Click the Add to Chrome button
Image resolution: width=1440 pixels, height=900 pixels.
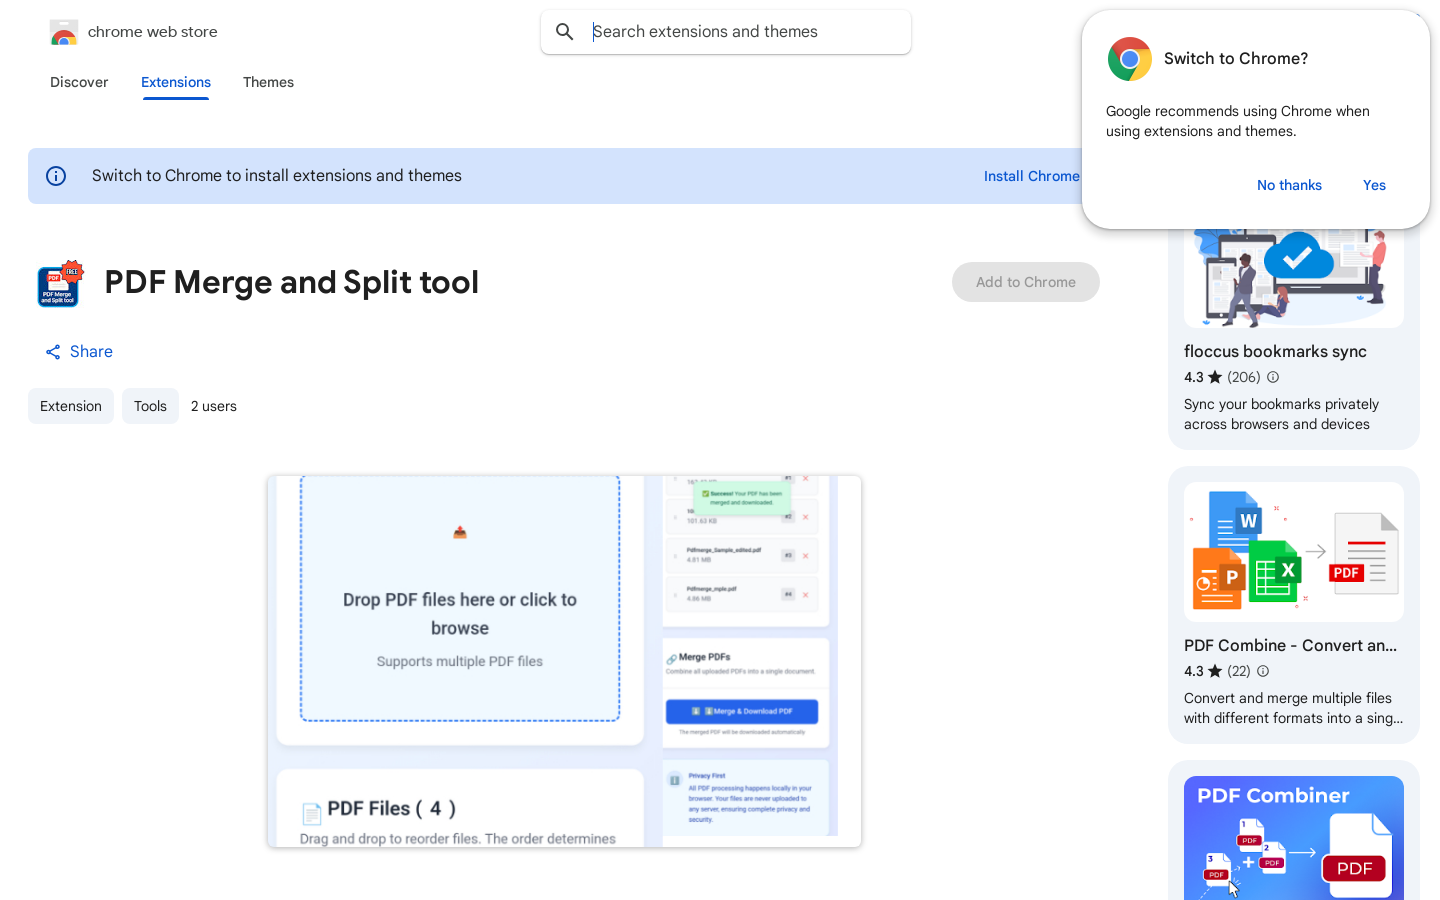(1026, 282)
